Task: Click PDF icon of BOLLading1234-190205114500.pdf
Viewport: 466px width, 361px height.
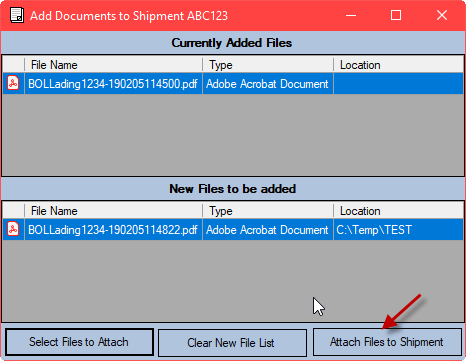Action: pyautogui.click(x=13, y=83)
